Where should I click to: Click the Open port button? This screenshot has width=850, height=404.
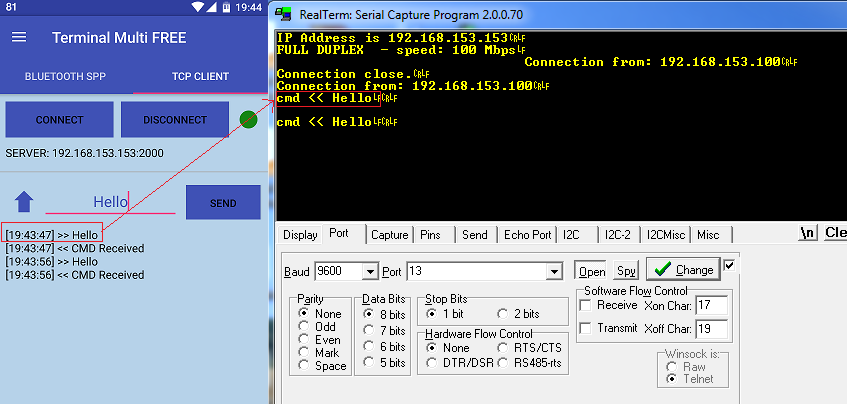[x=591, y=271]
